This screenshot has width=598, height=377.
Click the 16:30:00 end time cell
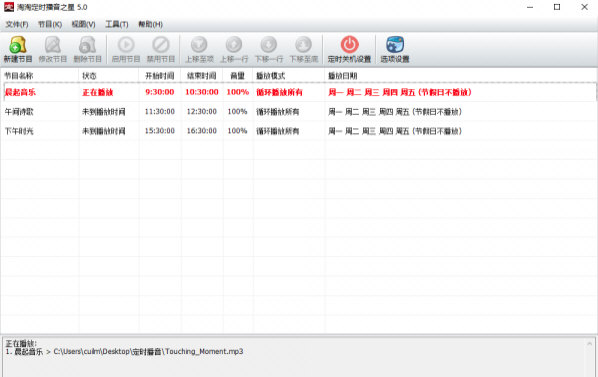[x=202, y=131]
